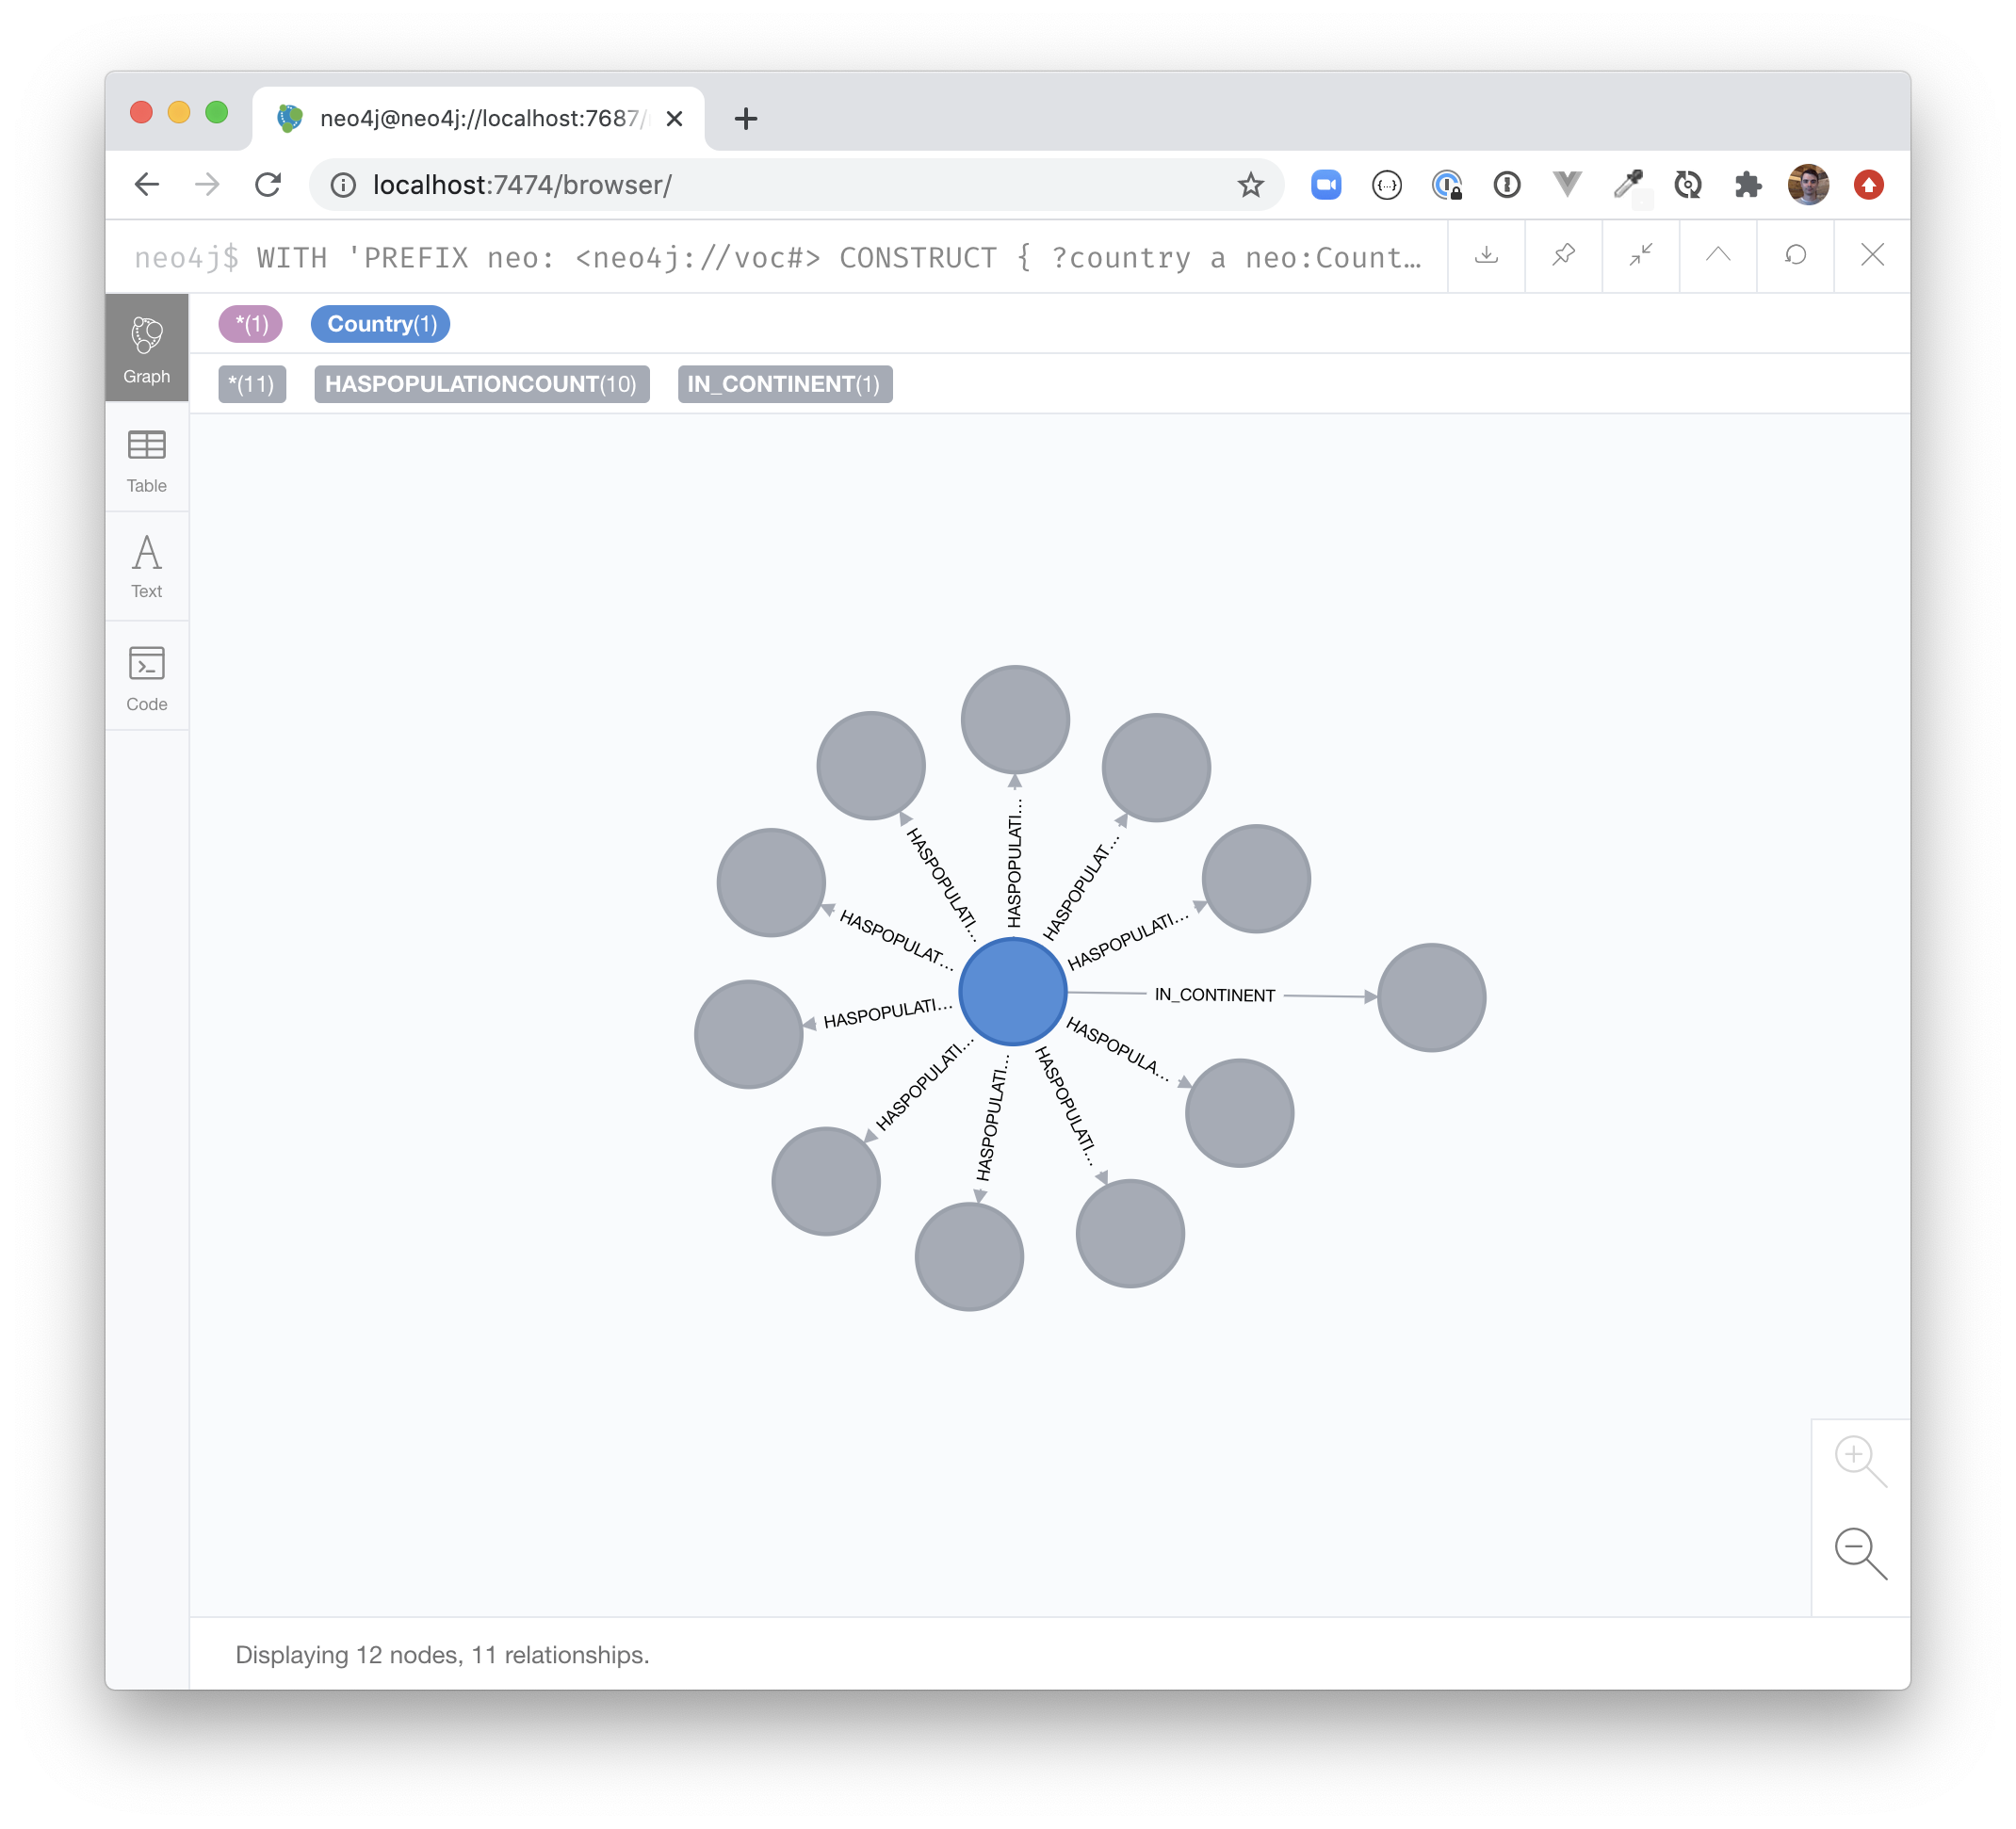Click the zoom in button on canvas
Screen dimensions: 2016x1829
[x=1855, y=1457]
